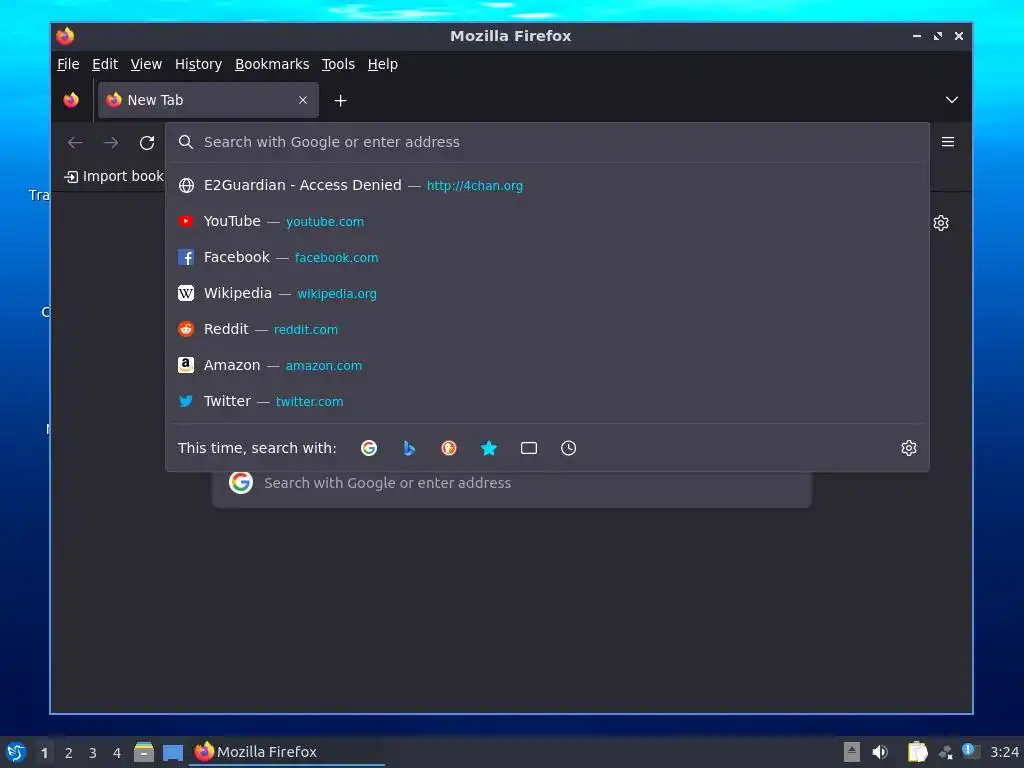Open the Lubuntu start menu
This screenshot has width=1024, height=768.
(16, 752)
